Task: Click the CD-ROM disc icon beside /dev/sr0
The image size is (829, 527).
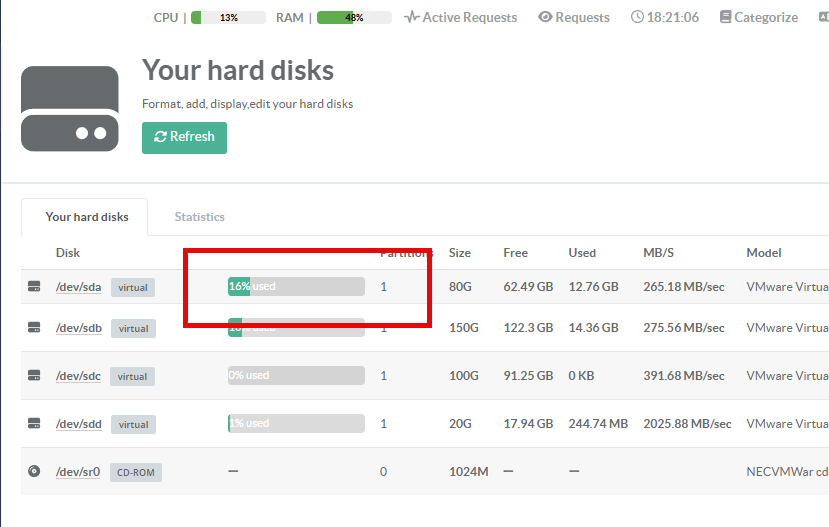Action: 34,472
